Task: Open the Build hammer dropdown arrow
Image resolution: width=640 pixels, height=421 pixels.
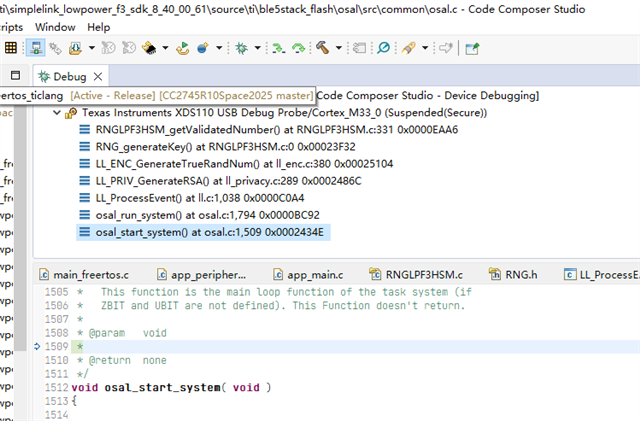Action: click(x=339, y=48)
